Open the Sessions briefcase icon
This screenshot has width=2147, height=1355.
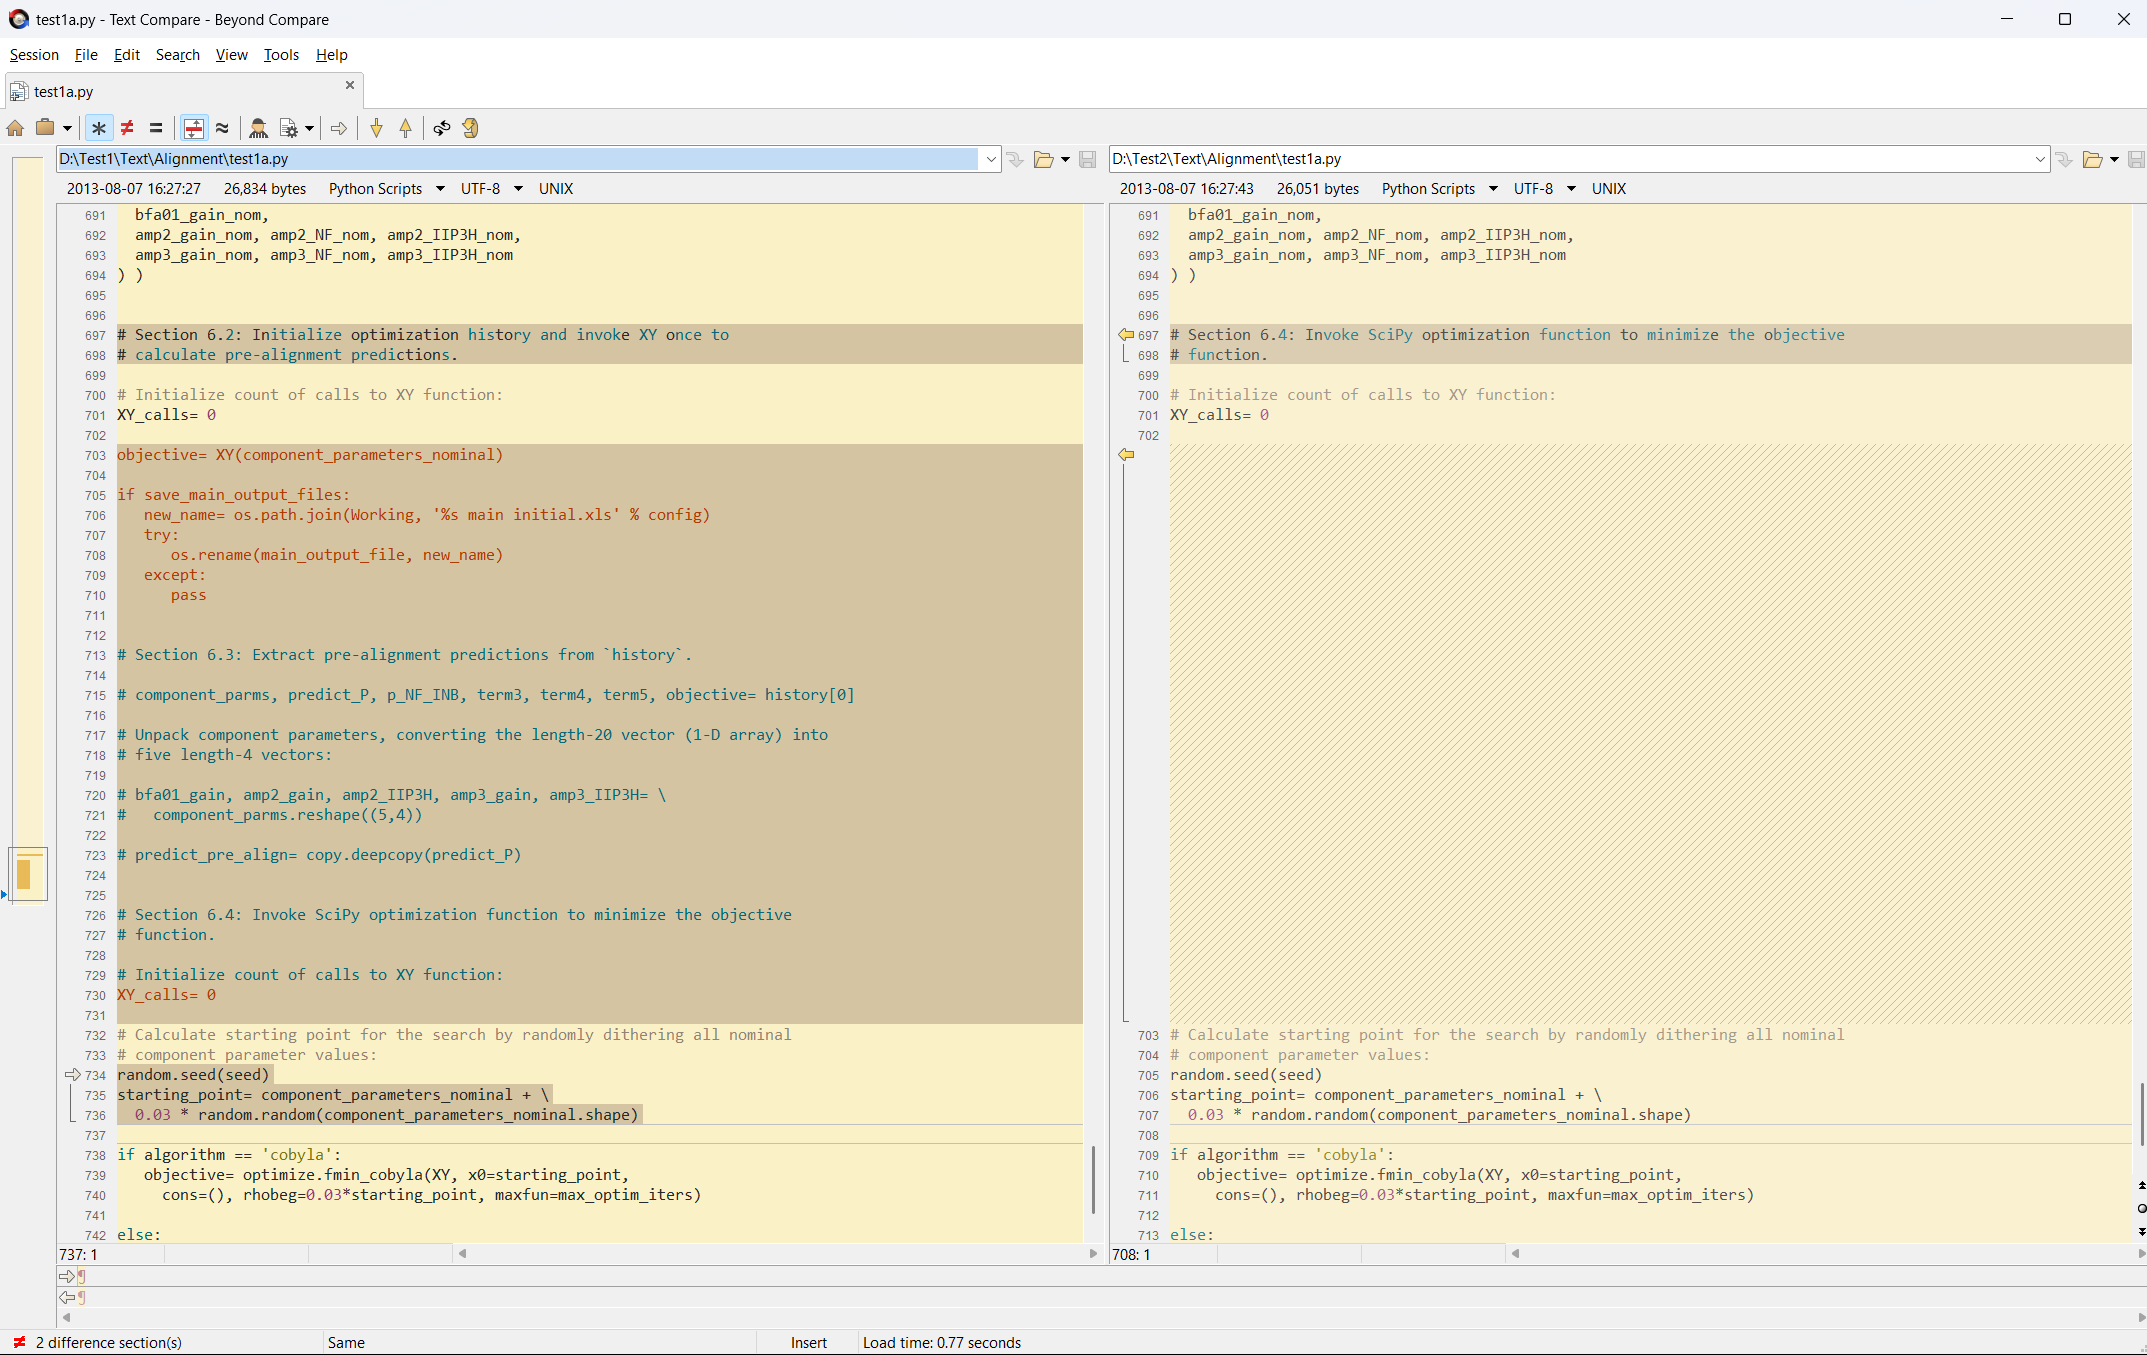point(45,128)
